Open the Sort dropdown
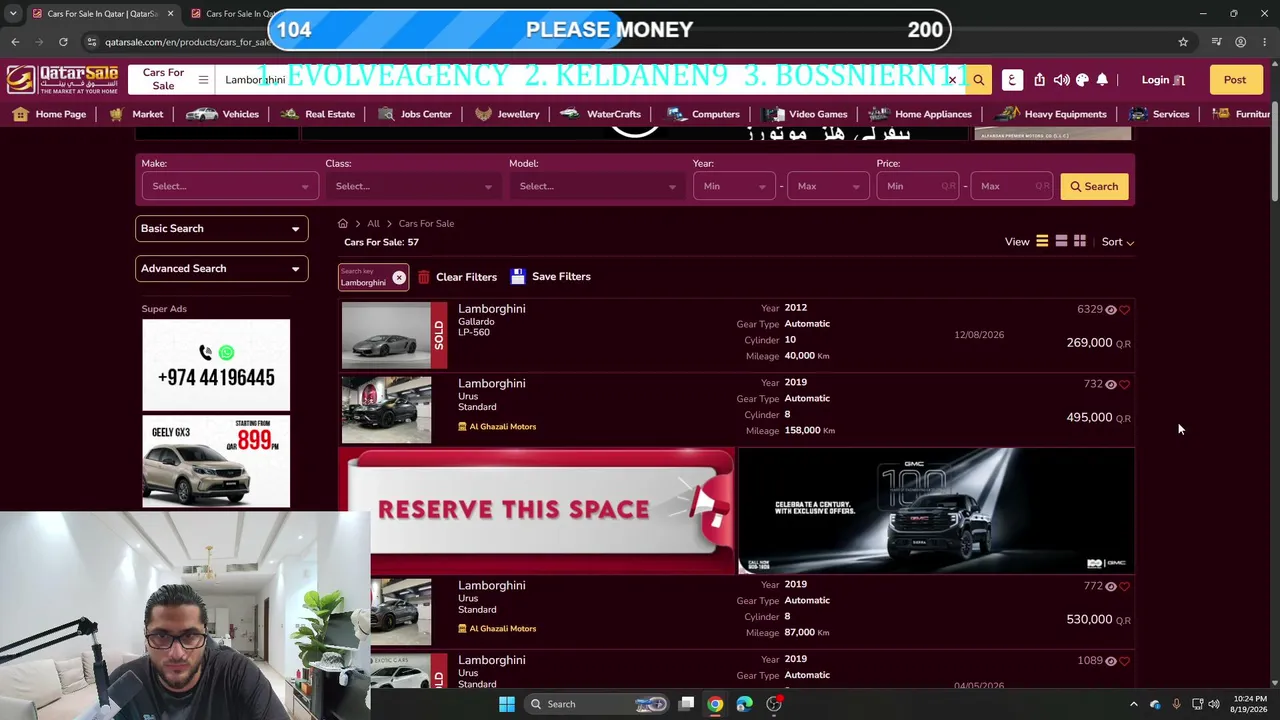Image resolution: width=1280 pixels, height=720 pixels. (x=1117, y=242)
